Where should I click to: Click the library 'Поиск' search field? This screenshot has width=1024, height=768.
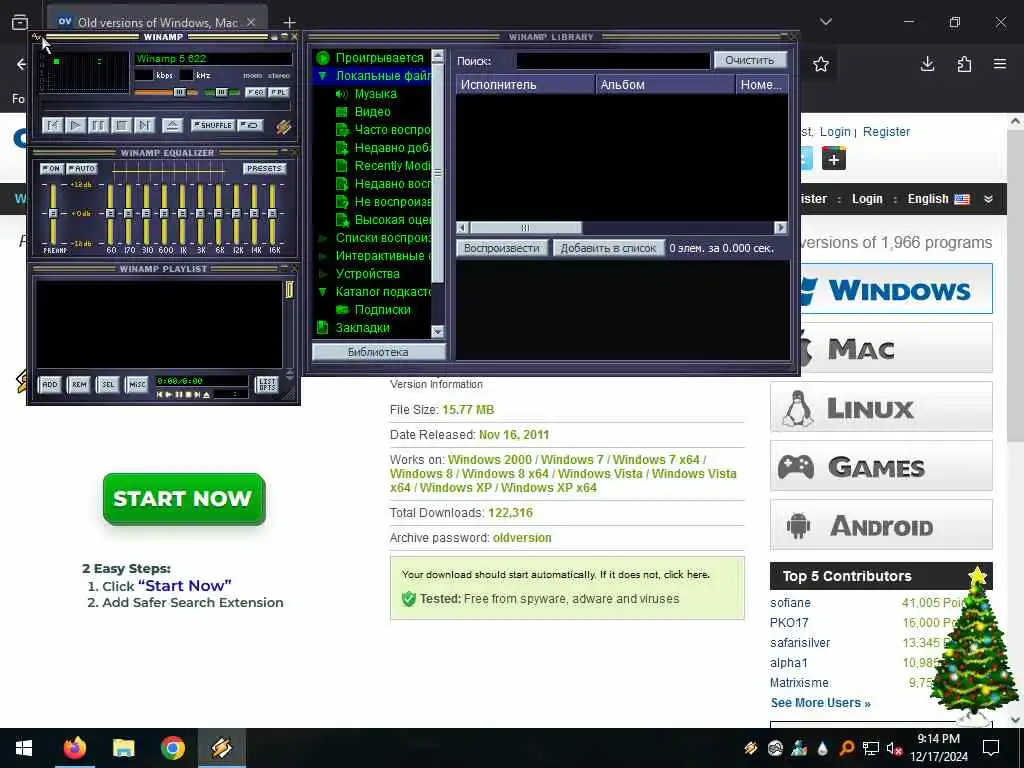point(613,61)
